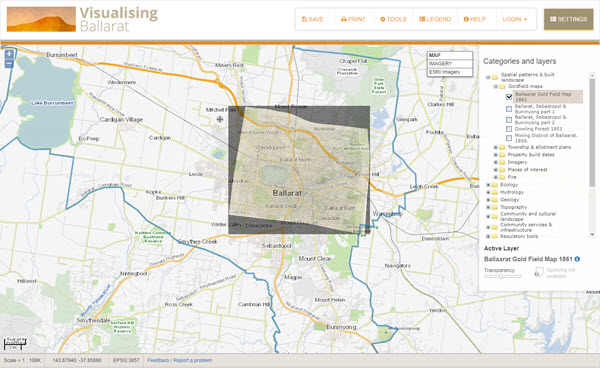Expand the Hydrology category
The height and width of the screenshot is (375, 600).
488,192
